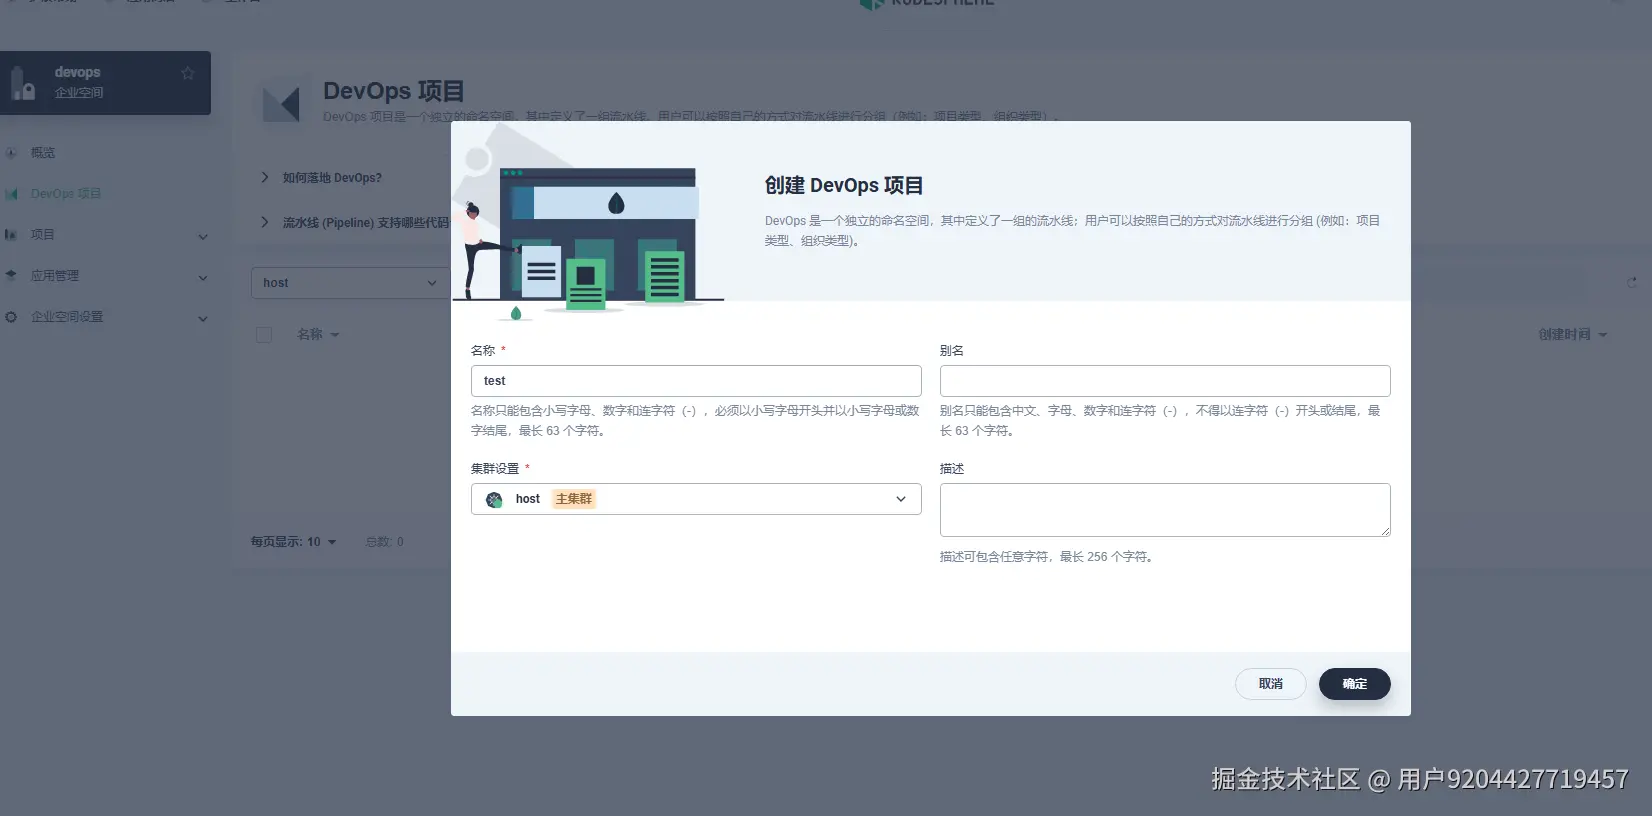Screen dimensions: 1652x816
Task: Sort by the 创建时间 column header
Action: tap(1572, 335)
